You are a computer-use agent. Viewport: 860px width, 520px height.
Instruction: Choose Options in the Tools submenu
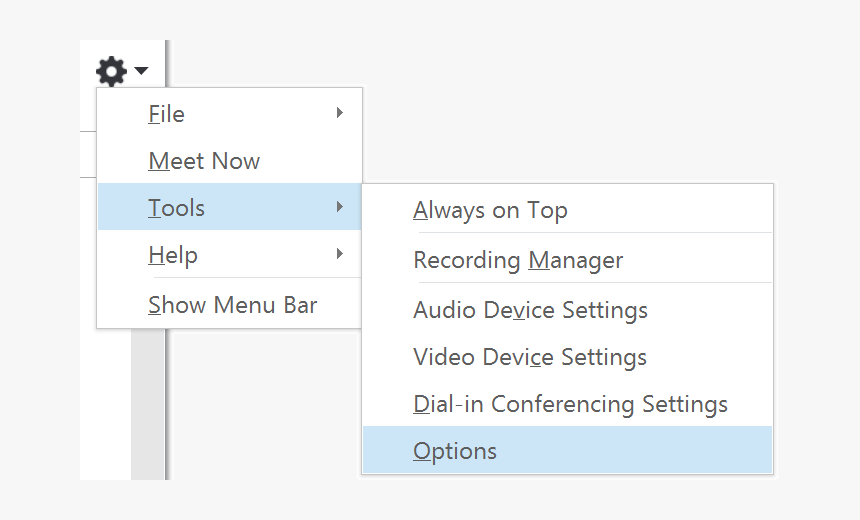point(455,451)
